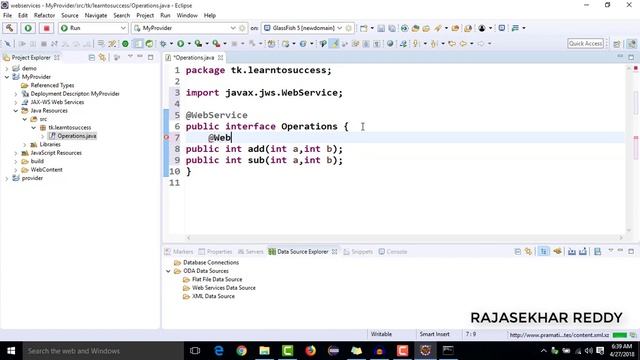Viewport: 640px width, 360px height.
Task: Switch to the Properties tab
Action: (x=216, y=252)
